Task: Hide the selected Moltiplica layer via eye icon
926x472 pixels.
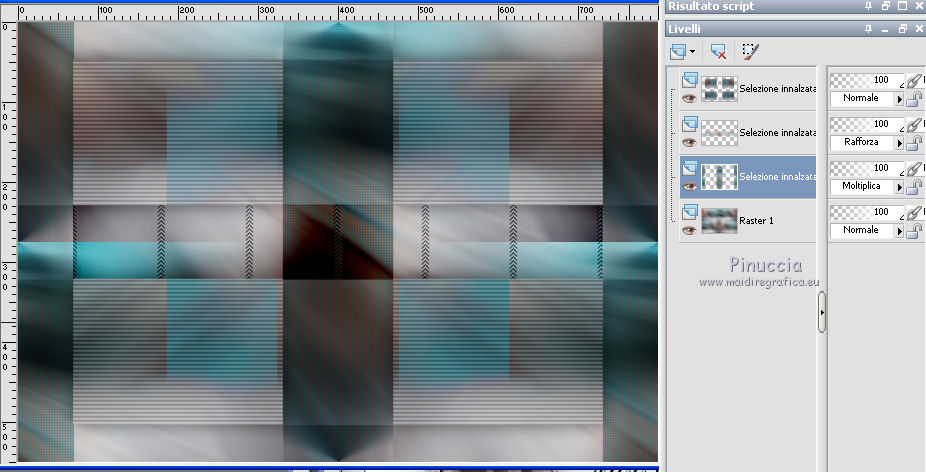Action: [689, 187]
